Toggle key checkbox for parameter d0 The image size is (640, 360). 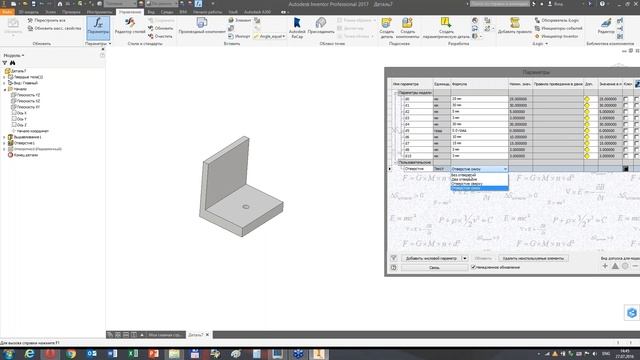tap(625, 99)
